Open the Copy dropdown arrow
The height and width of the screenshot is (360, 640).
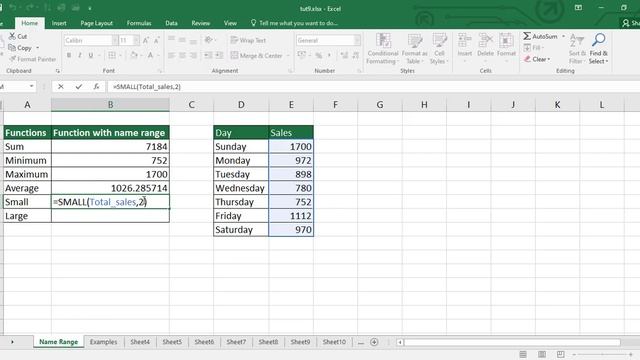coord(38,48)
